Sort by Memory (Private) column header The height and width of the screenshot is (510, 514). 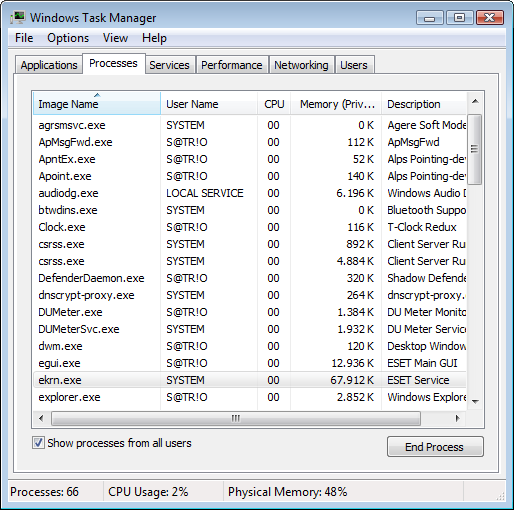click(336, 104)
